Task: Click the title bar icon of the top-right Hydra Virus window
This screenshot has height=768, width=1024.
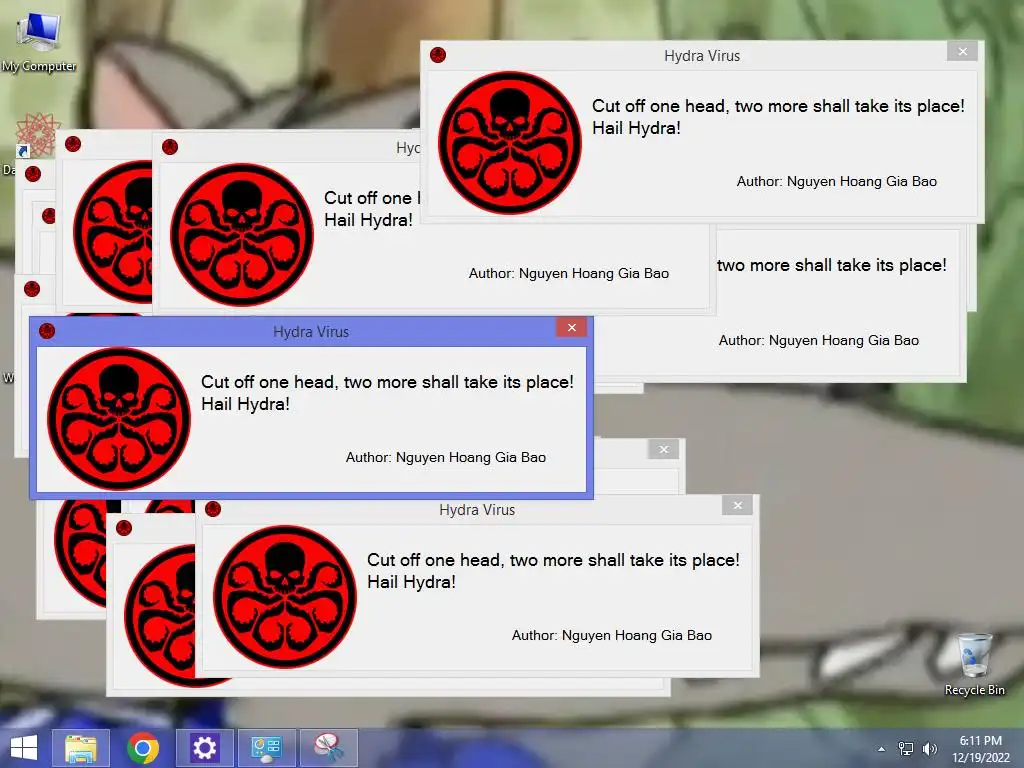Action: [x=438, y=56]
